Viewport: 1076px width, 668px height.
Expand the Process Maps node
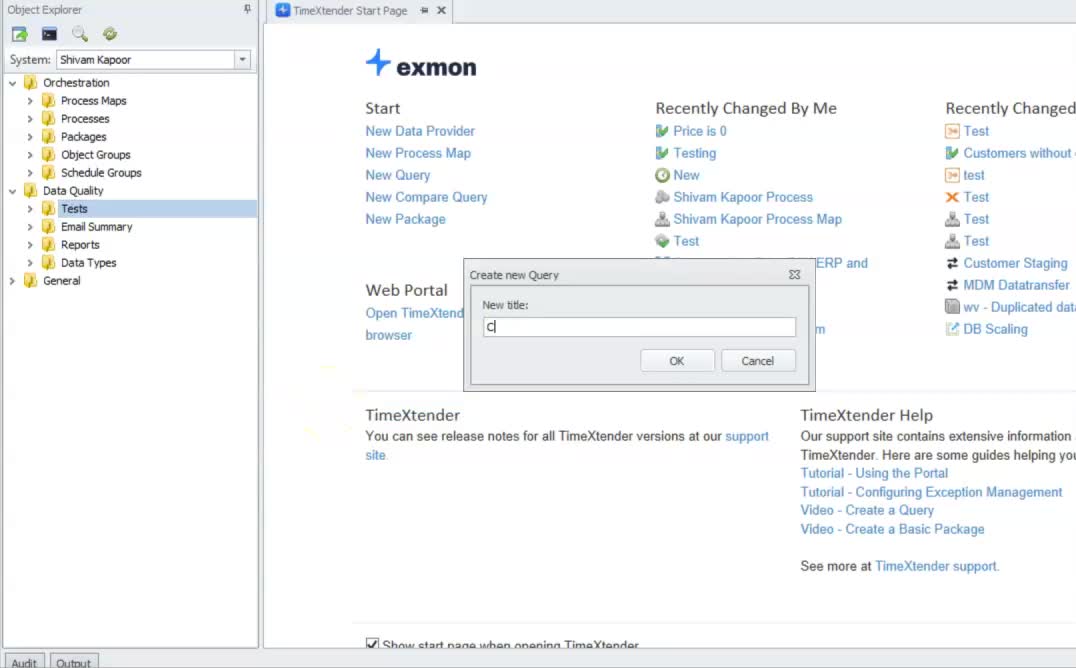(x=30, y=101)
